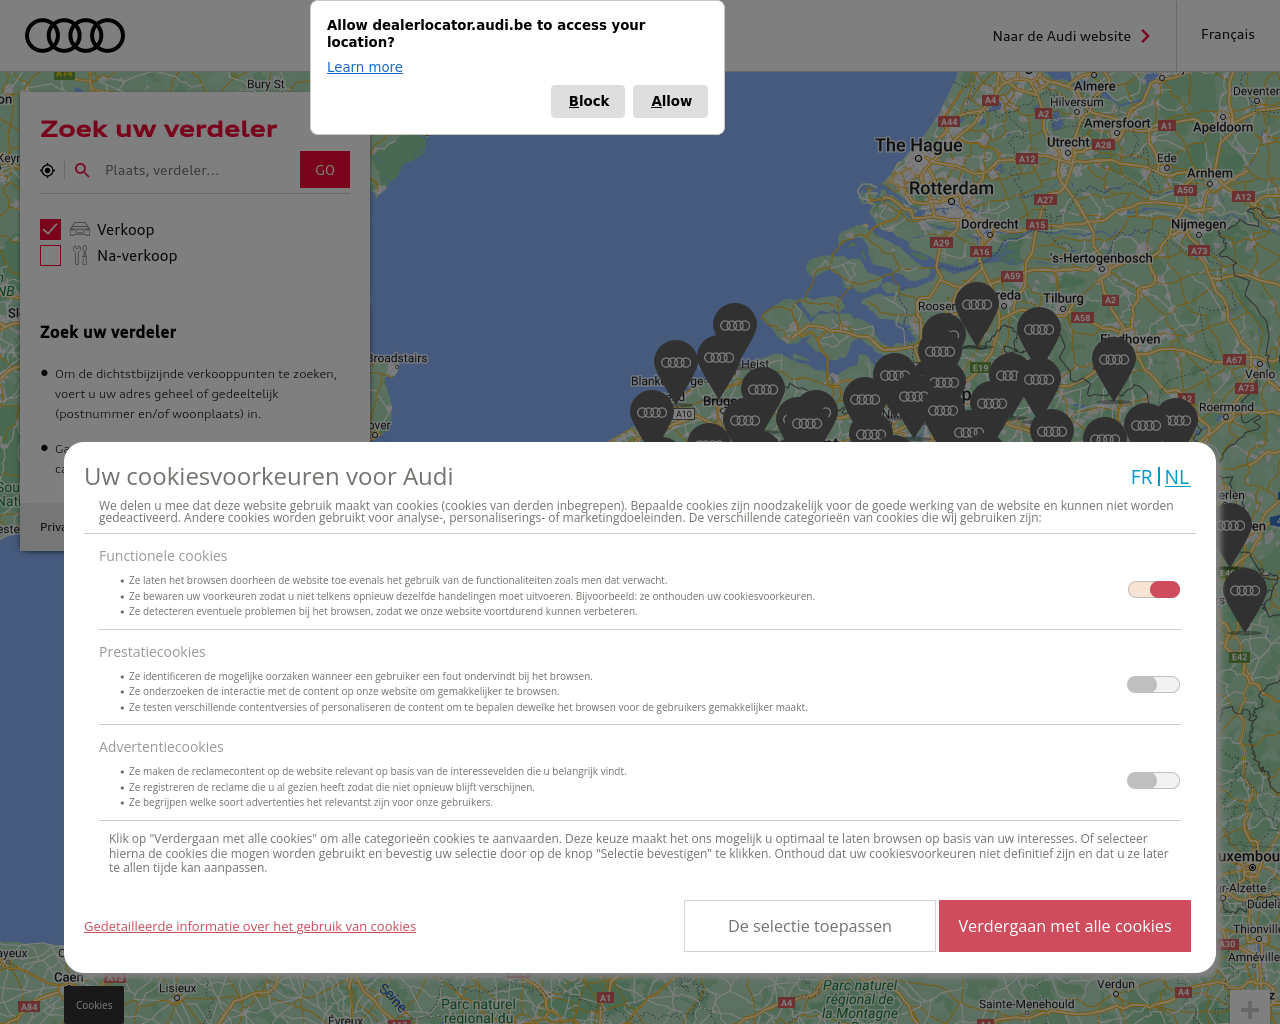Switch the cookie dialog to FR
The height and width of the screenshot is (1024, 1280).
pos(1141,477)
